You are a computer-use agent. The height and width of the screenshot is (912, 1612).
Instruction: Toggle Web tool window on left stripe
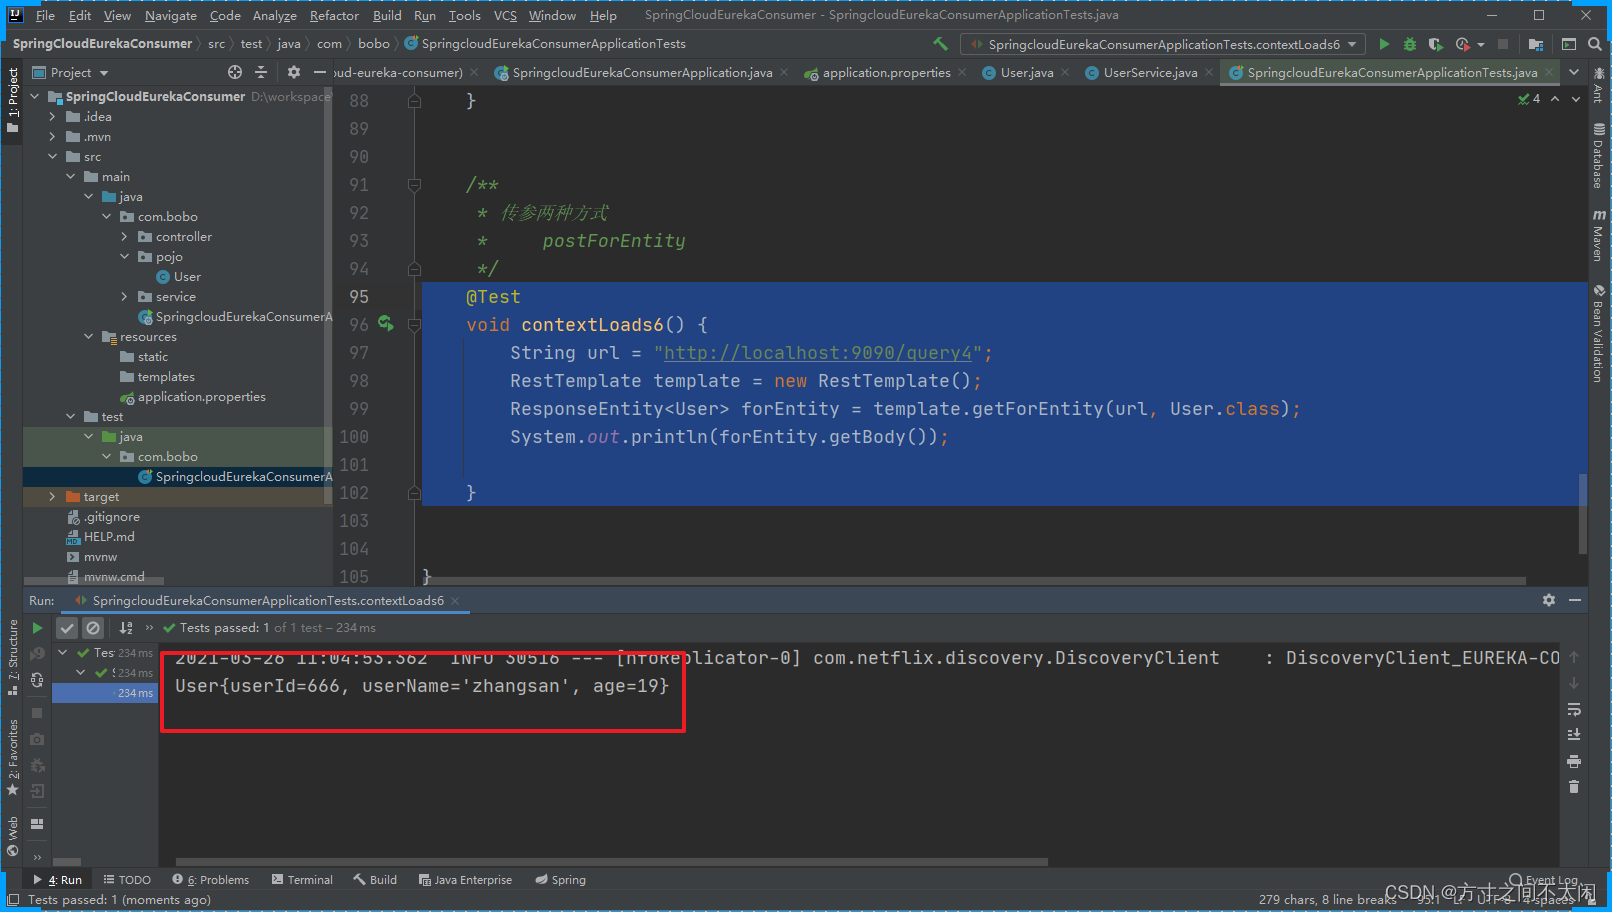(x=13, y=837)
